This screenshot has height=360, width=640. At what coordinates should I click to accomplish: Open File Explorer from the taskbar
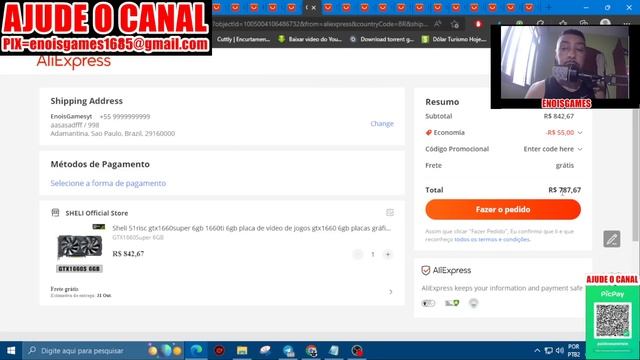point(242,351)
